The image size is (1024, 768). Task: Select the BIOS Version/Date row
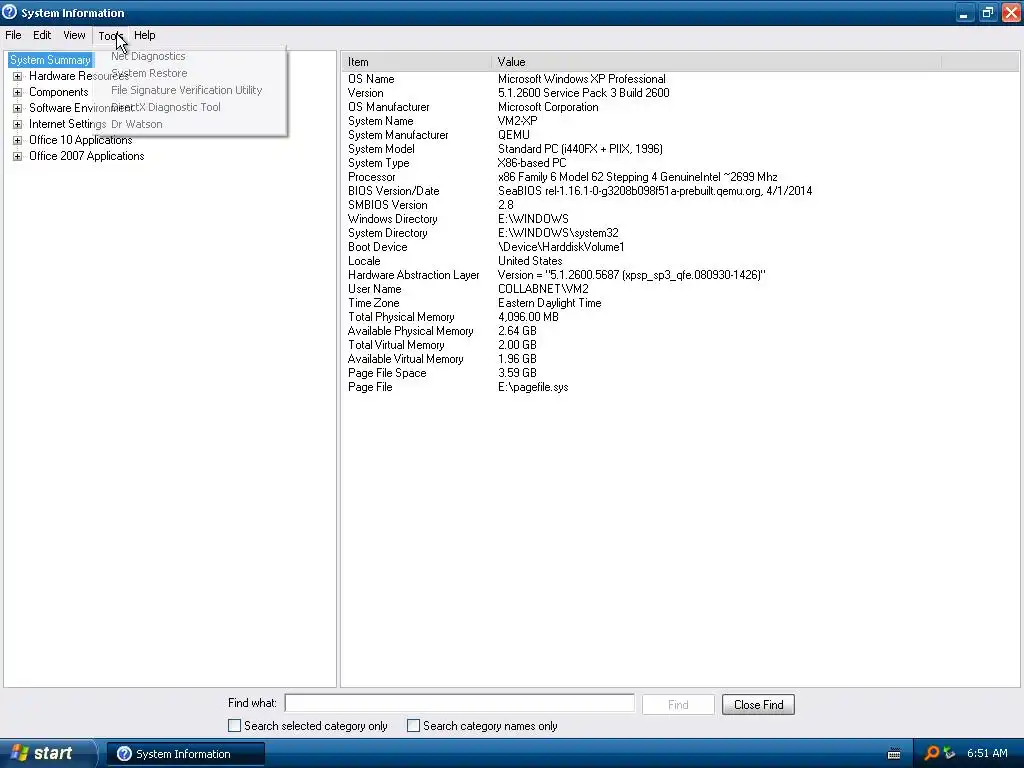(679, 191)
